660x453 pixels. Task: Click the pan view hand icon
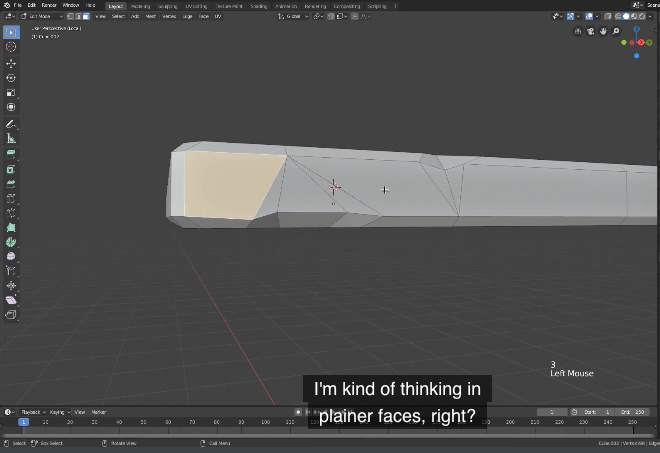point(603,31)
